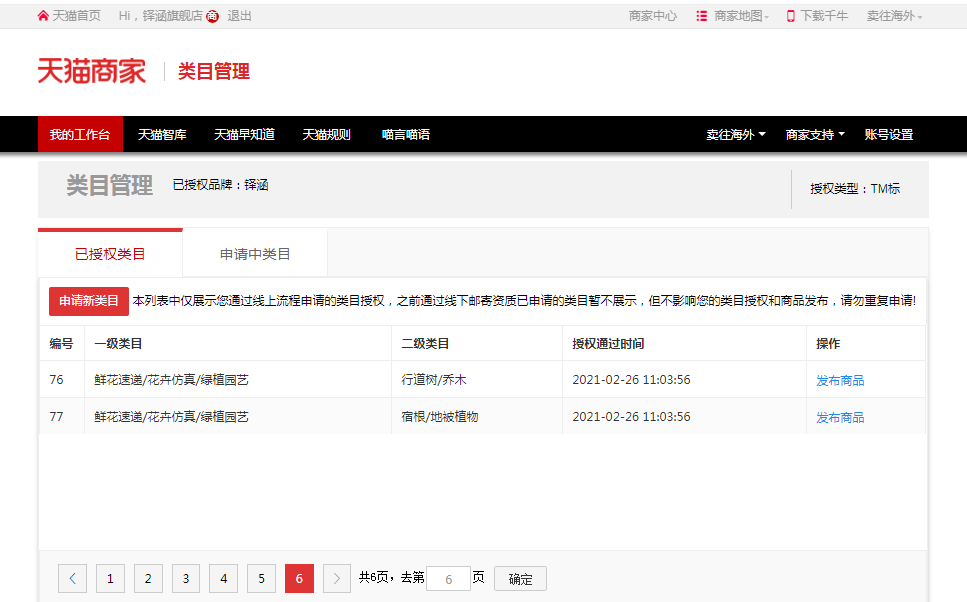Click the 2021-02-26 11:03:56 time in row 76

632,380
